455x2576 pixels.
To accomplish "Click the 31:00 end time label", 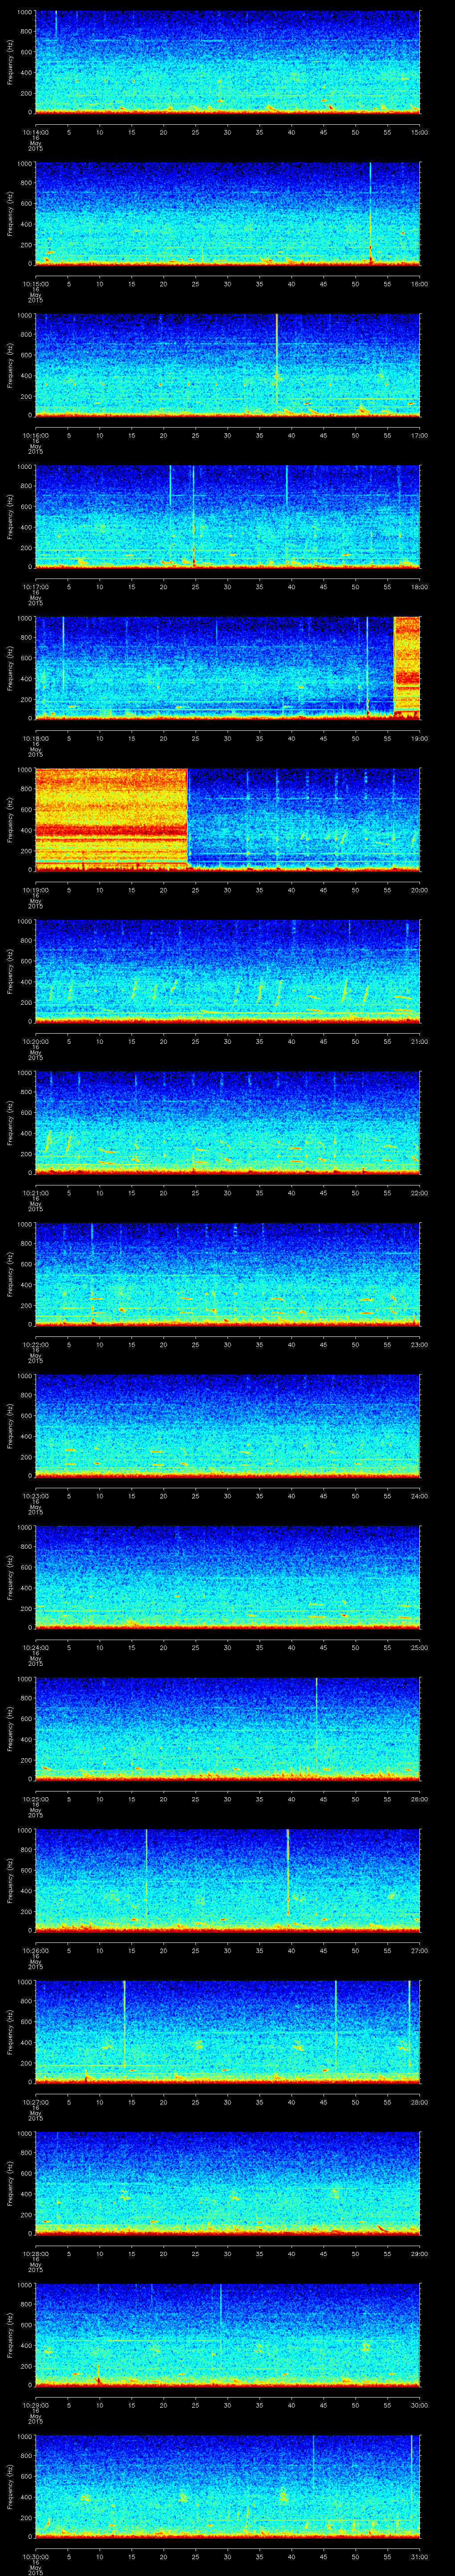I will coord(419,2556).
